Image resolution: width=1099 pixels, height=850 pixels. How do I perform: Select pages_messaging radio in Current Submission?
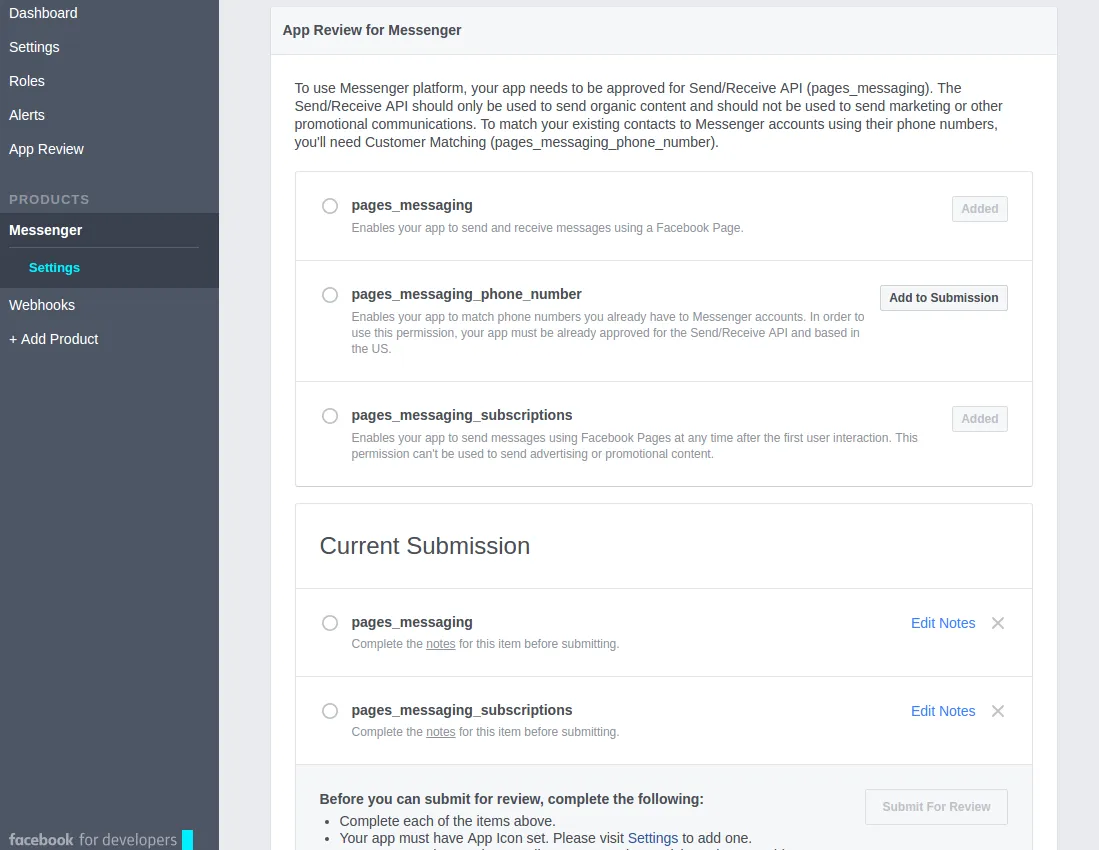(330, 623)
